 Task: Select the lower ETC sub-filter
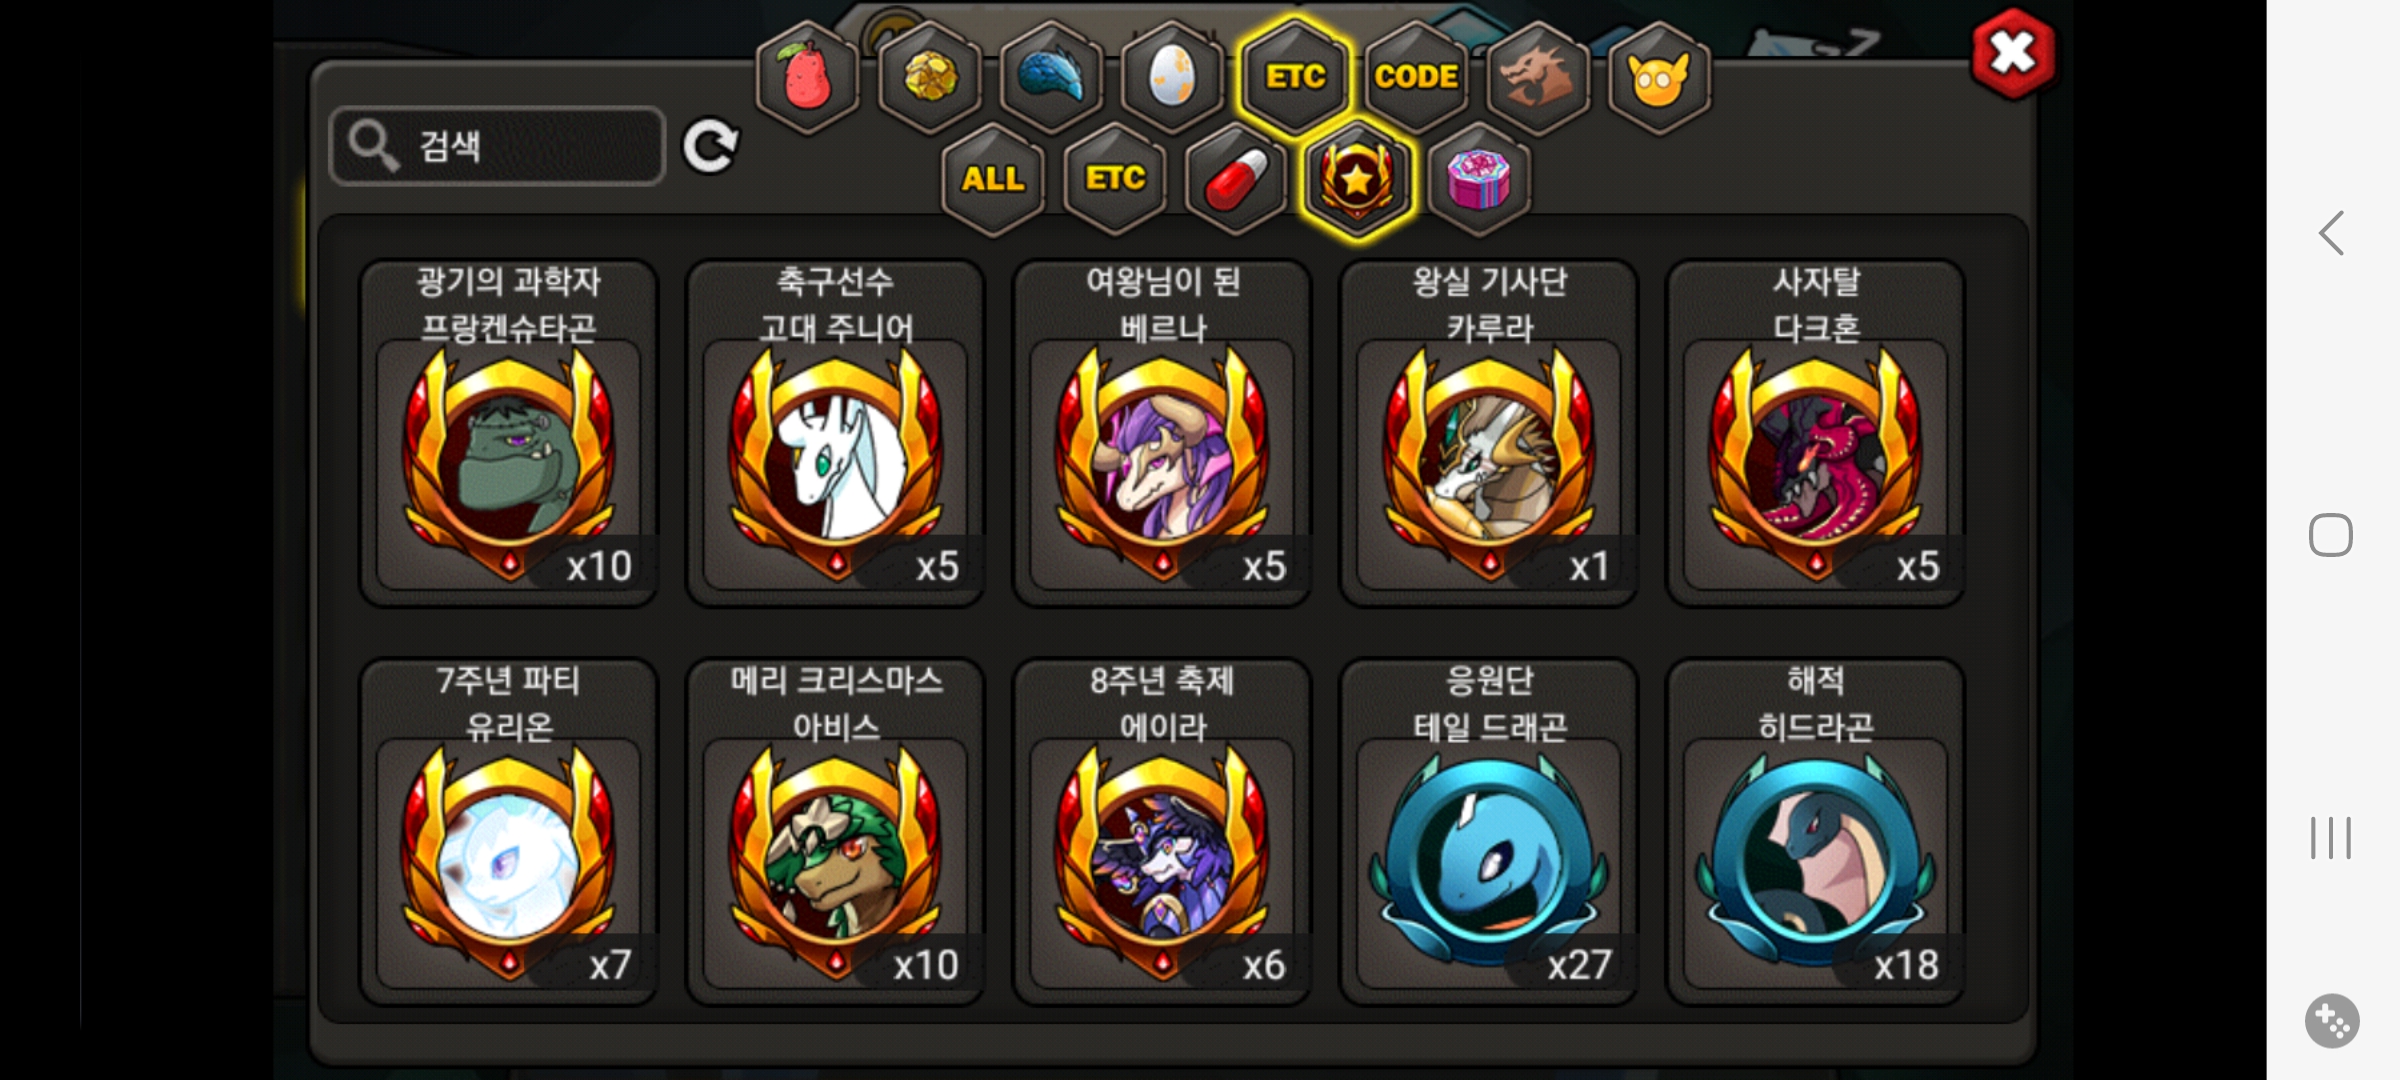click(1115, 179)
